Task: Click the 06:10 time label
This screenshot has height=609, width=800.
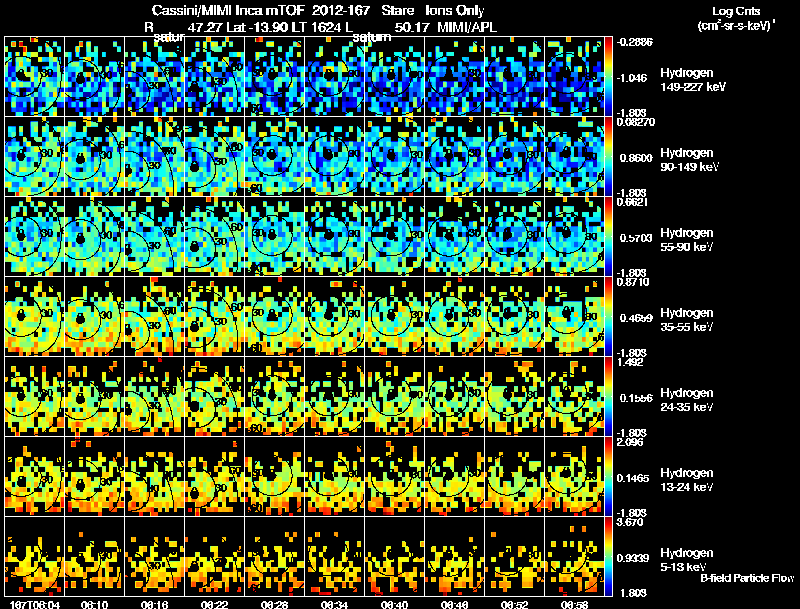Action: (94, 605)
